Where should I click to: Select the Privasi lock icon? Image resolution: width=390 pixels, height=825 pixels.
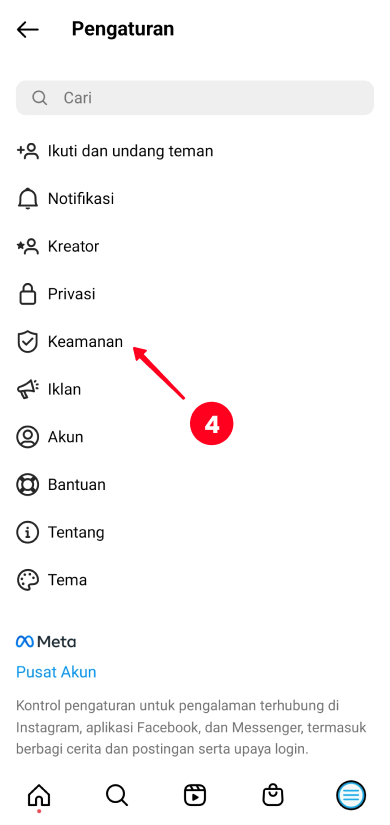[x=27, y=294]
